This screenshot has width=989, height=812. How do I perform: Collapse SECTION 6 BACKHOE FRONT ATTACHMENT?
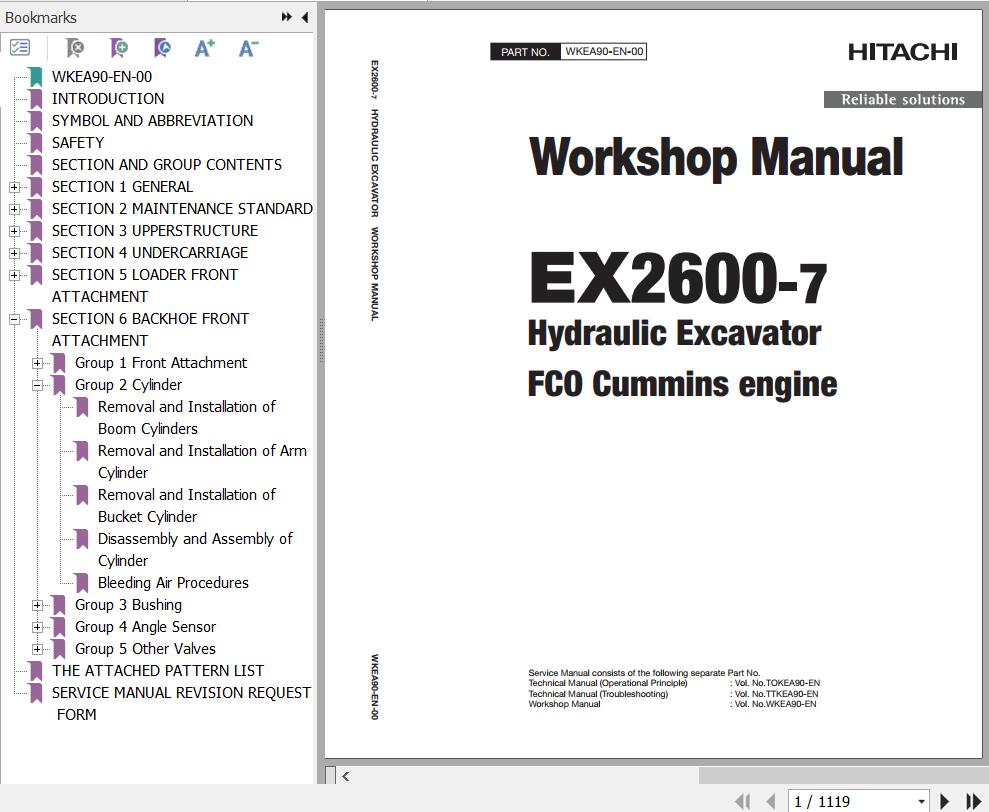15,320
